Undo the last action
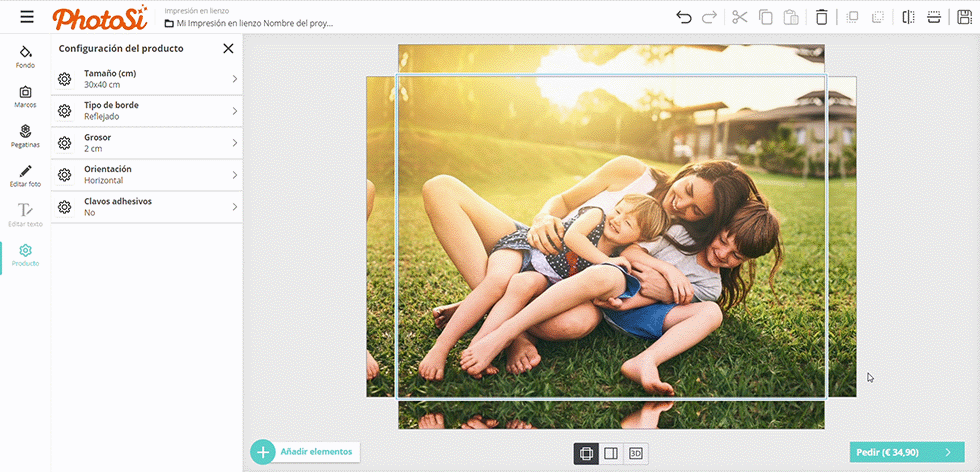Image resolution: width=980 pixels, height=472 pixels. (684, 17)
